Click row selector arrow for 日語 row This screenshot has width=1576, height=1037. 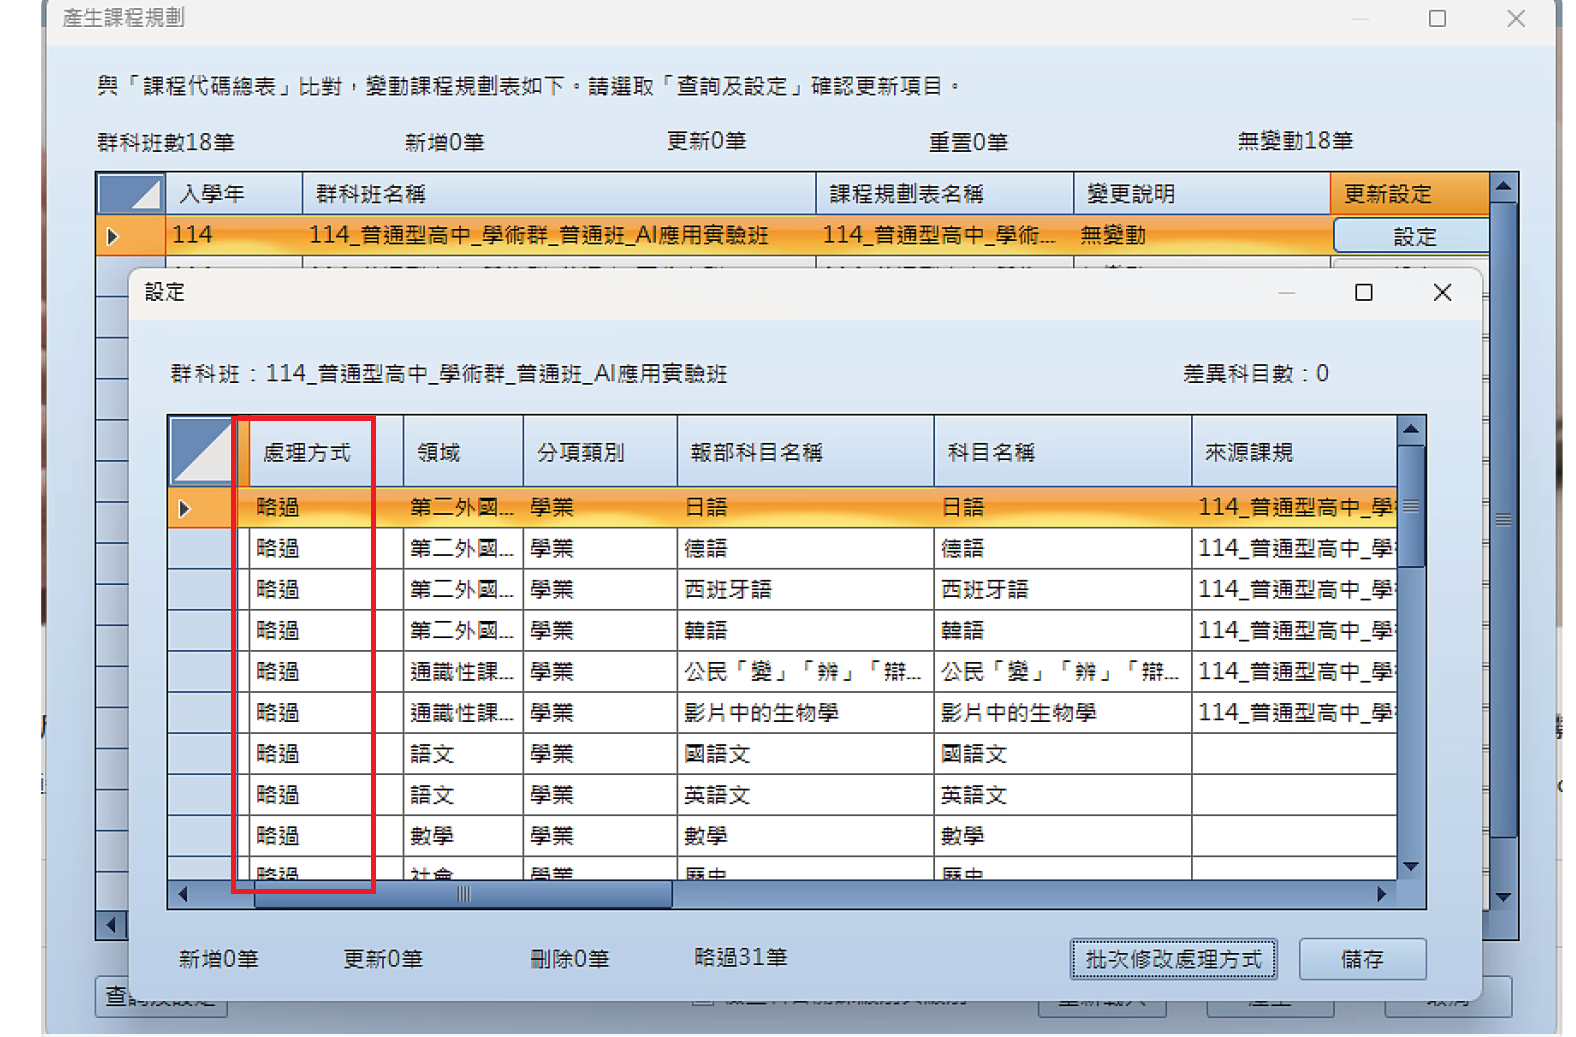(x=185, y=508)
